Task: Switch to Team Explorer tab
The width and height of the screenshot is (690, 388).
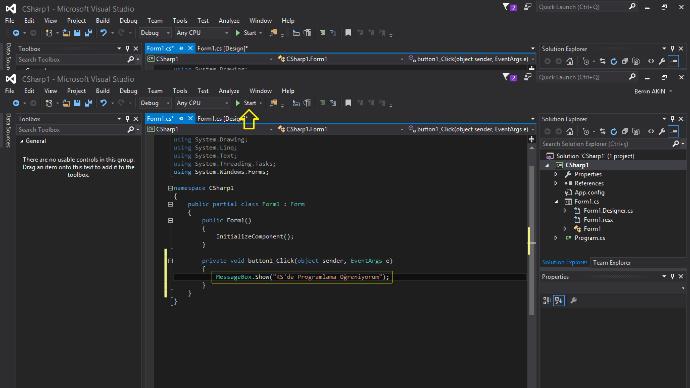Action: click(611, 263)
